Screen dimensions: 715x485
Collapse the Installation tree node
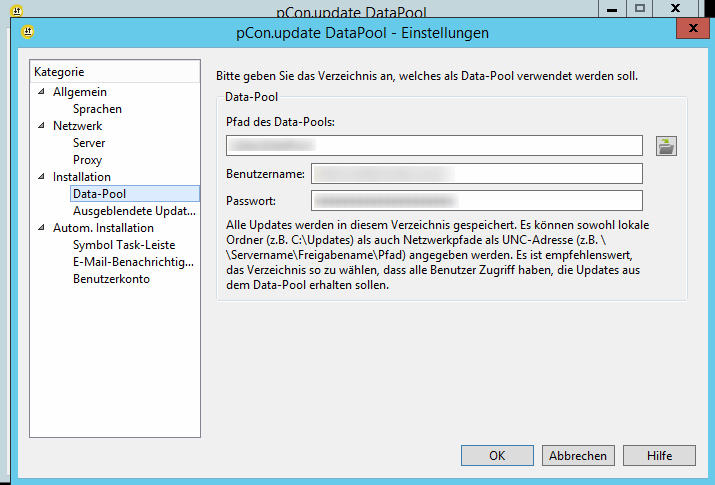(41, 176)
